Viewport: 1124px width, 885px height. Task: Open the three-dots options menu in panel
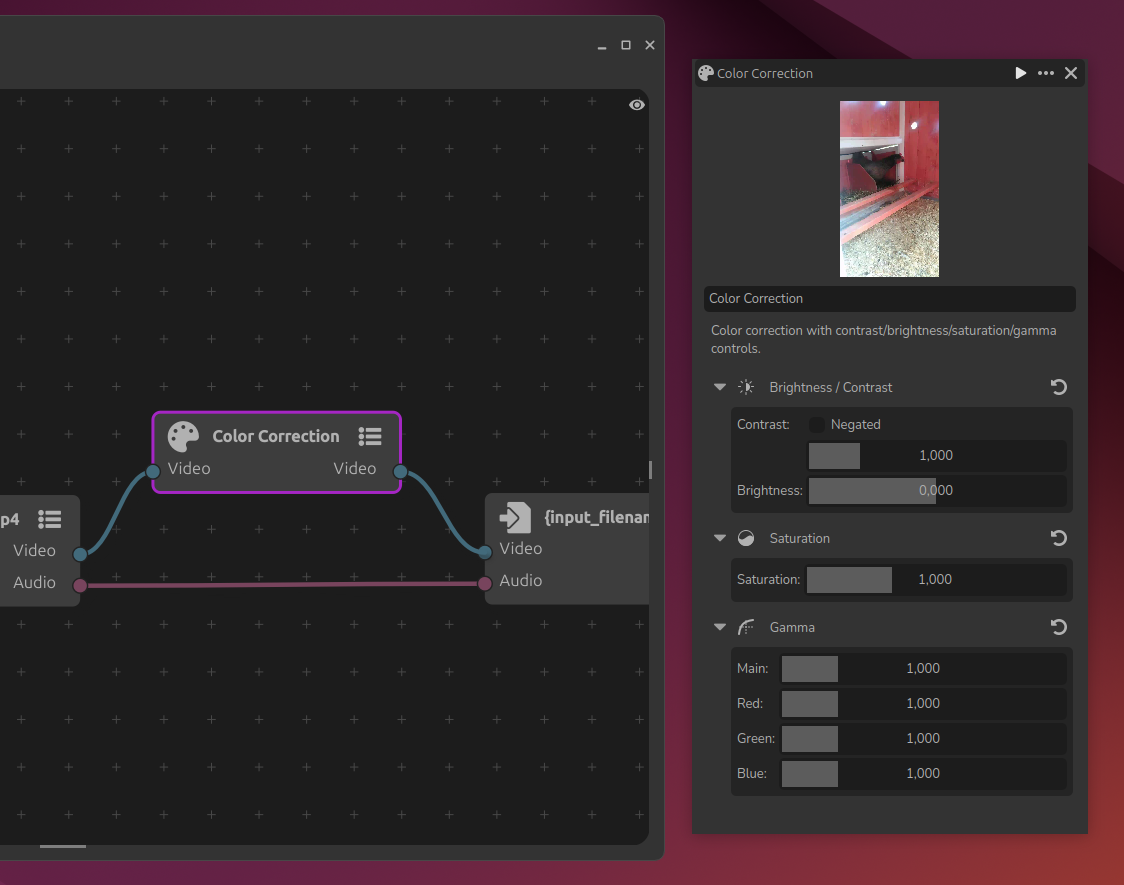click(x=1046, y=73)
